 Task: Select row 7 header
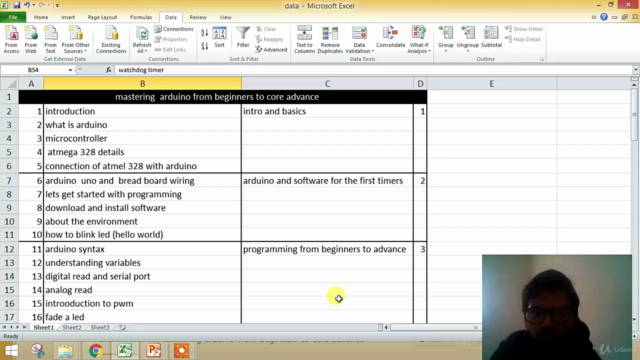click(x=9, y=180)
